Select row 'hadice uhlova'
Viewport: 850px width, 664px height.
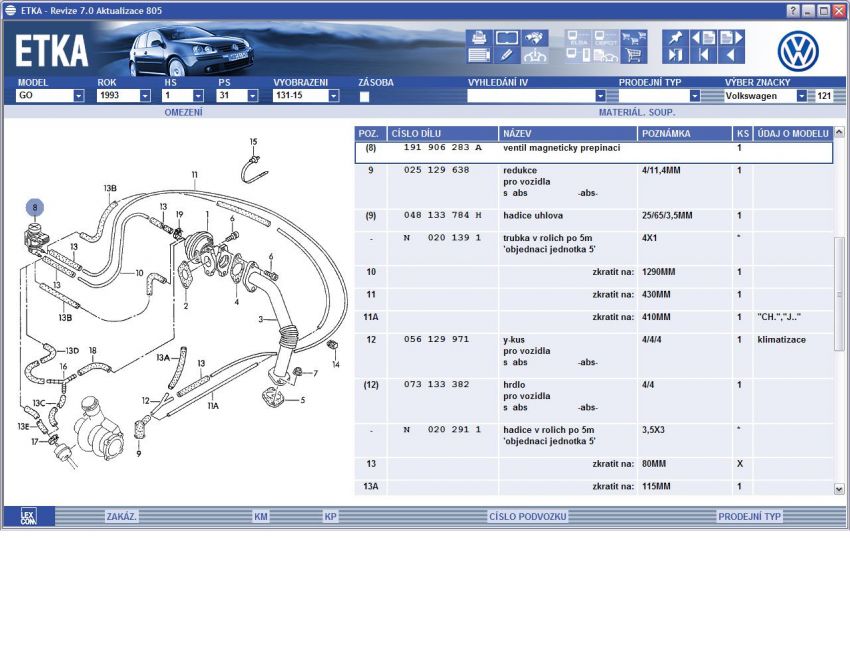[x=594, y=220]
